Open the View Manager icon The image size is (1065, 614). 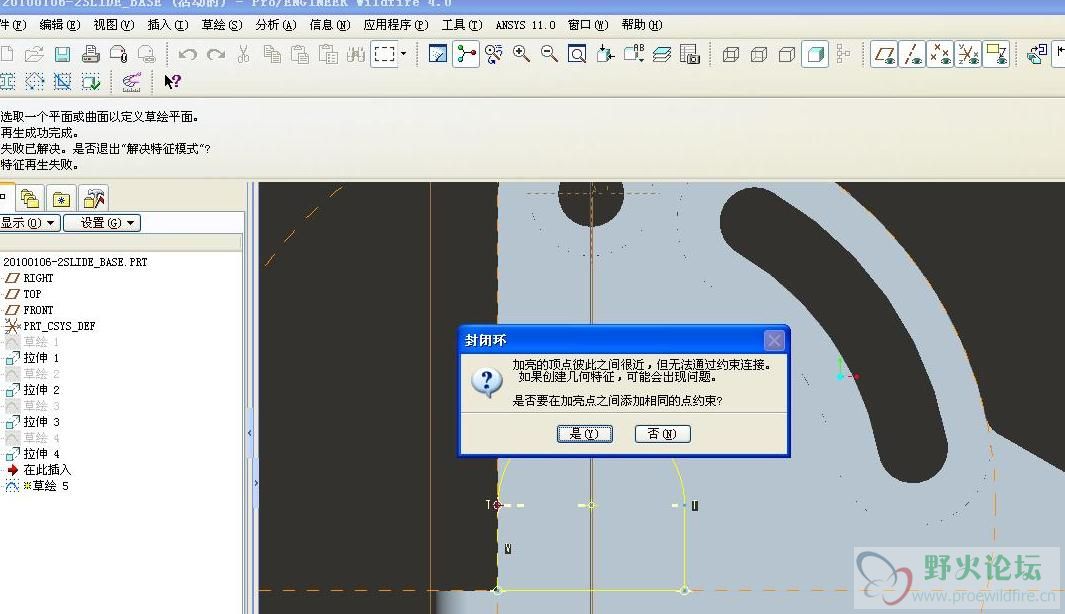pos(690,54)
